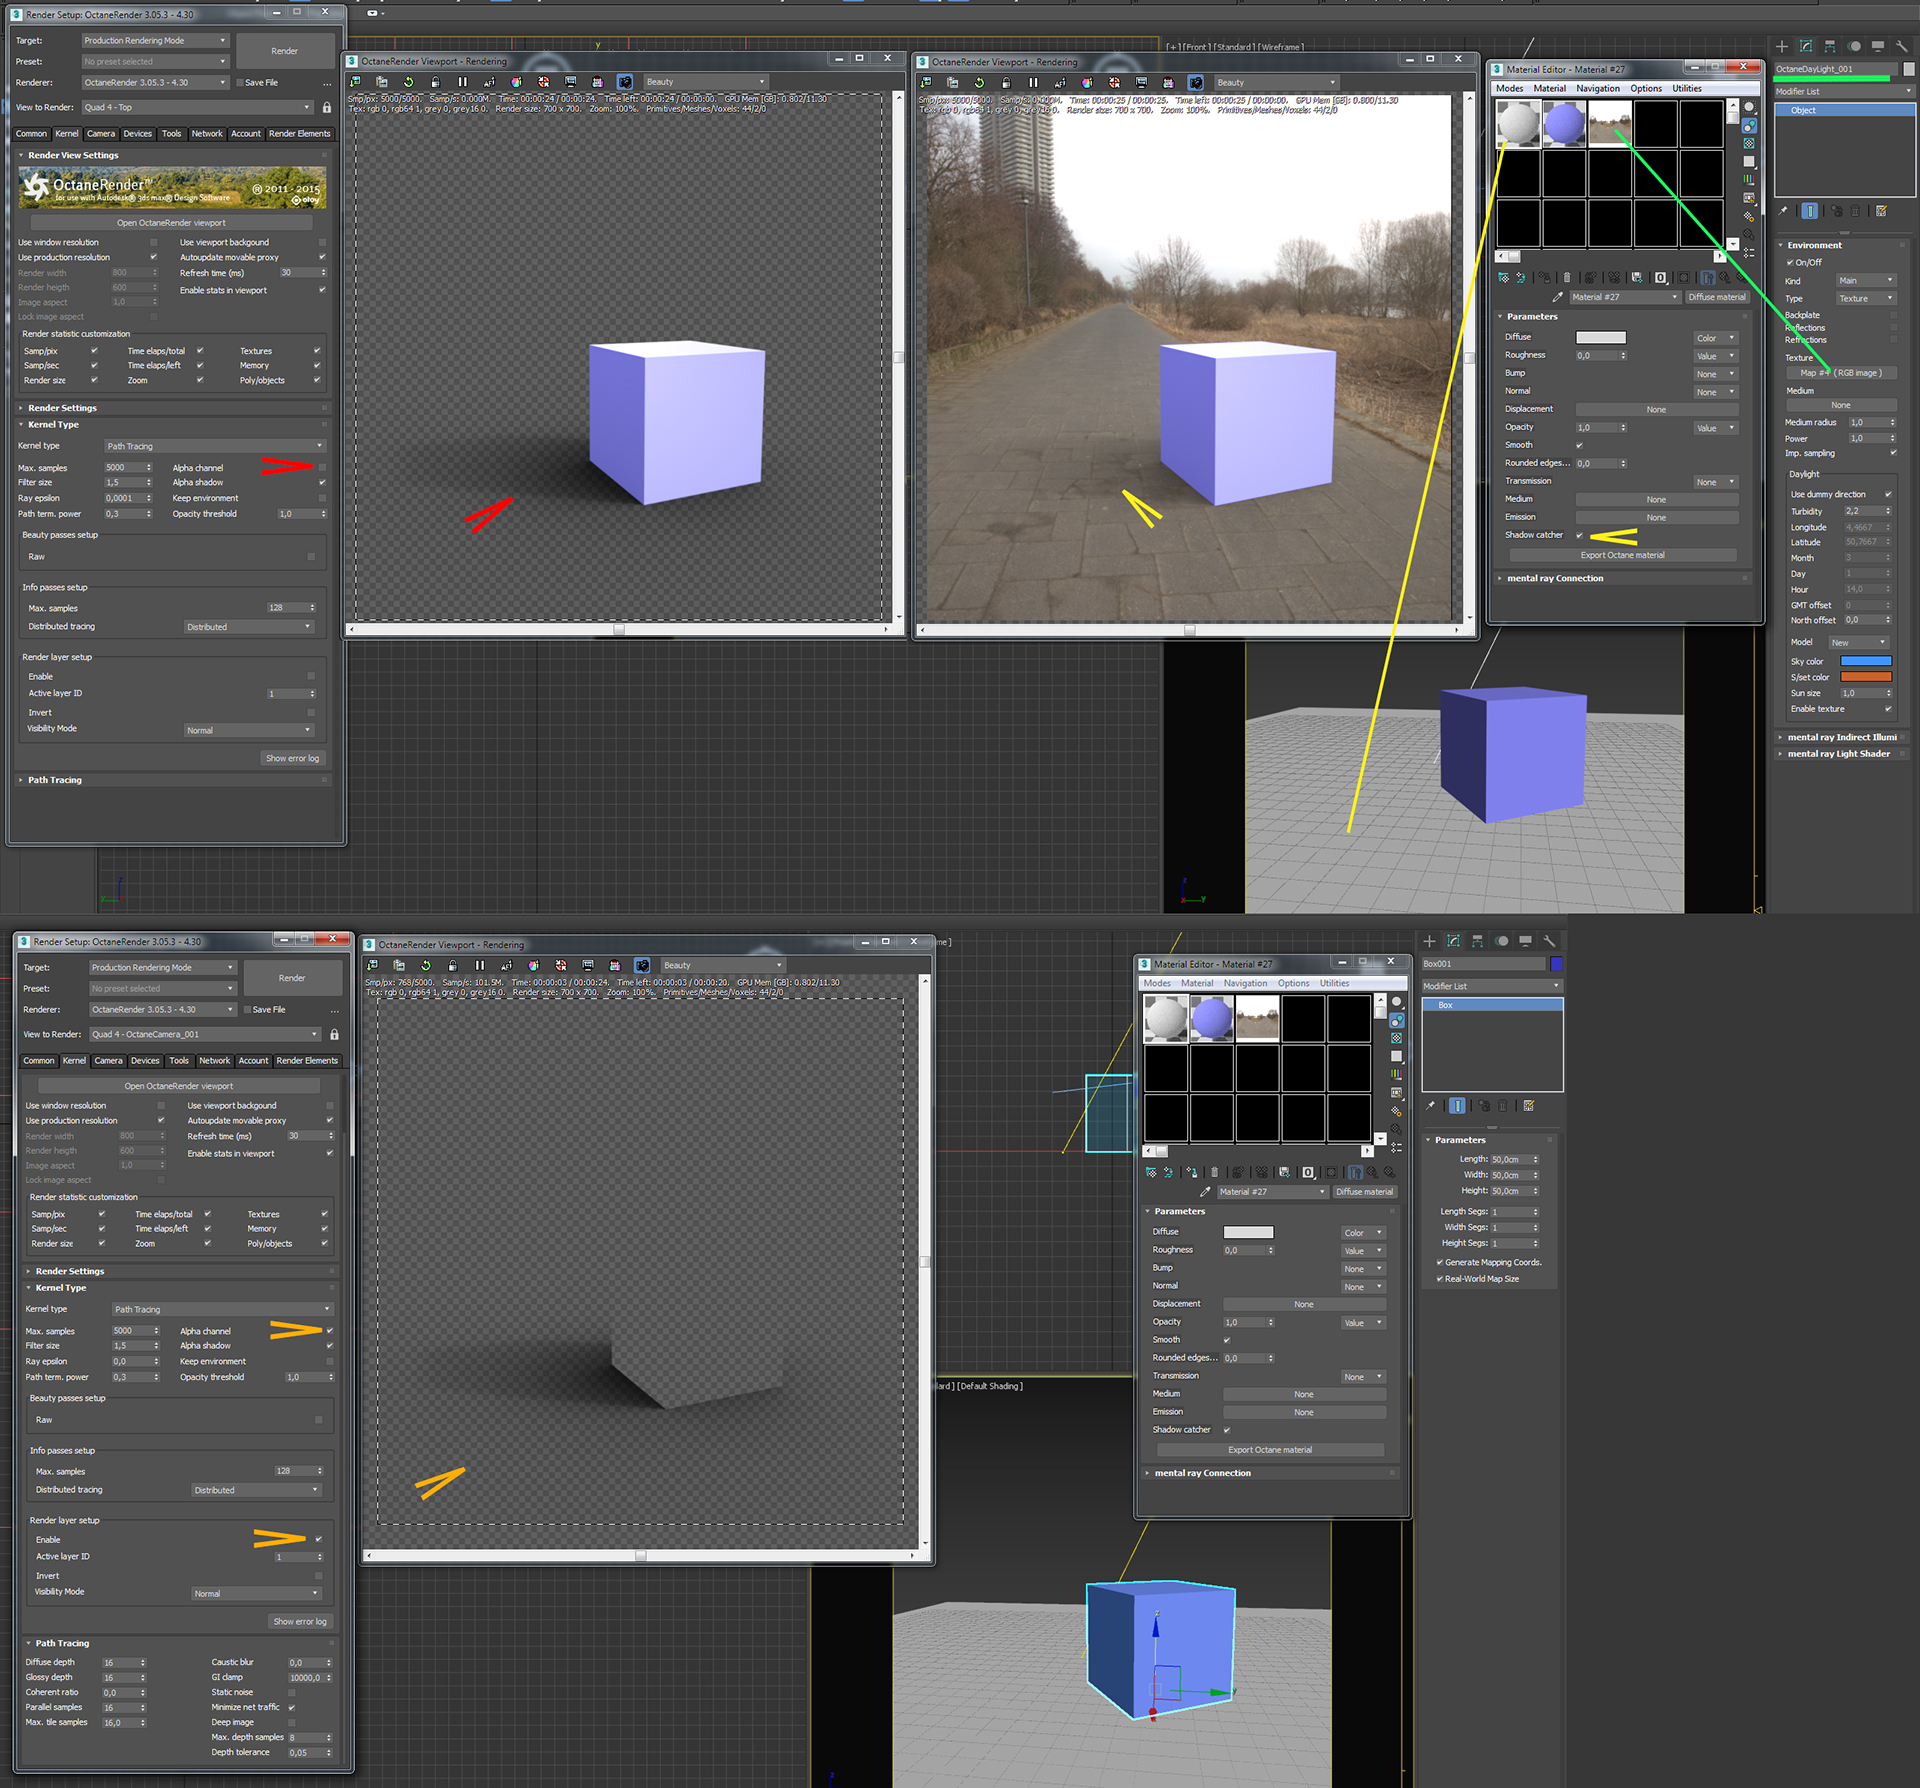The height and width of the screenshot is (1788, 1920).
Task: Click pin stack icon below OctaneDayLight modifier stack
Action: (x=1783, y=211)
